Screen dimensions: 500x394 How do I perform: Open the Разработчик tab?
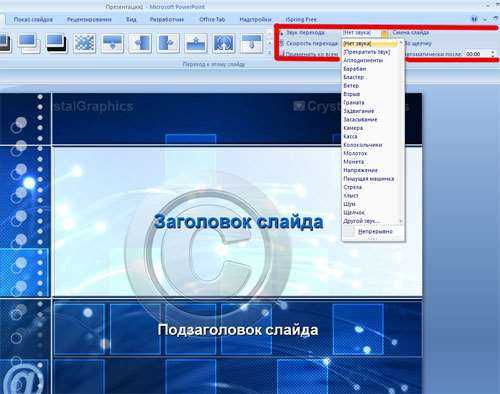click(167, 20)
